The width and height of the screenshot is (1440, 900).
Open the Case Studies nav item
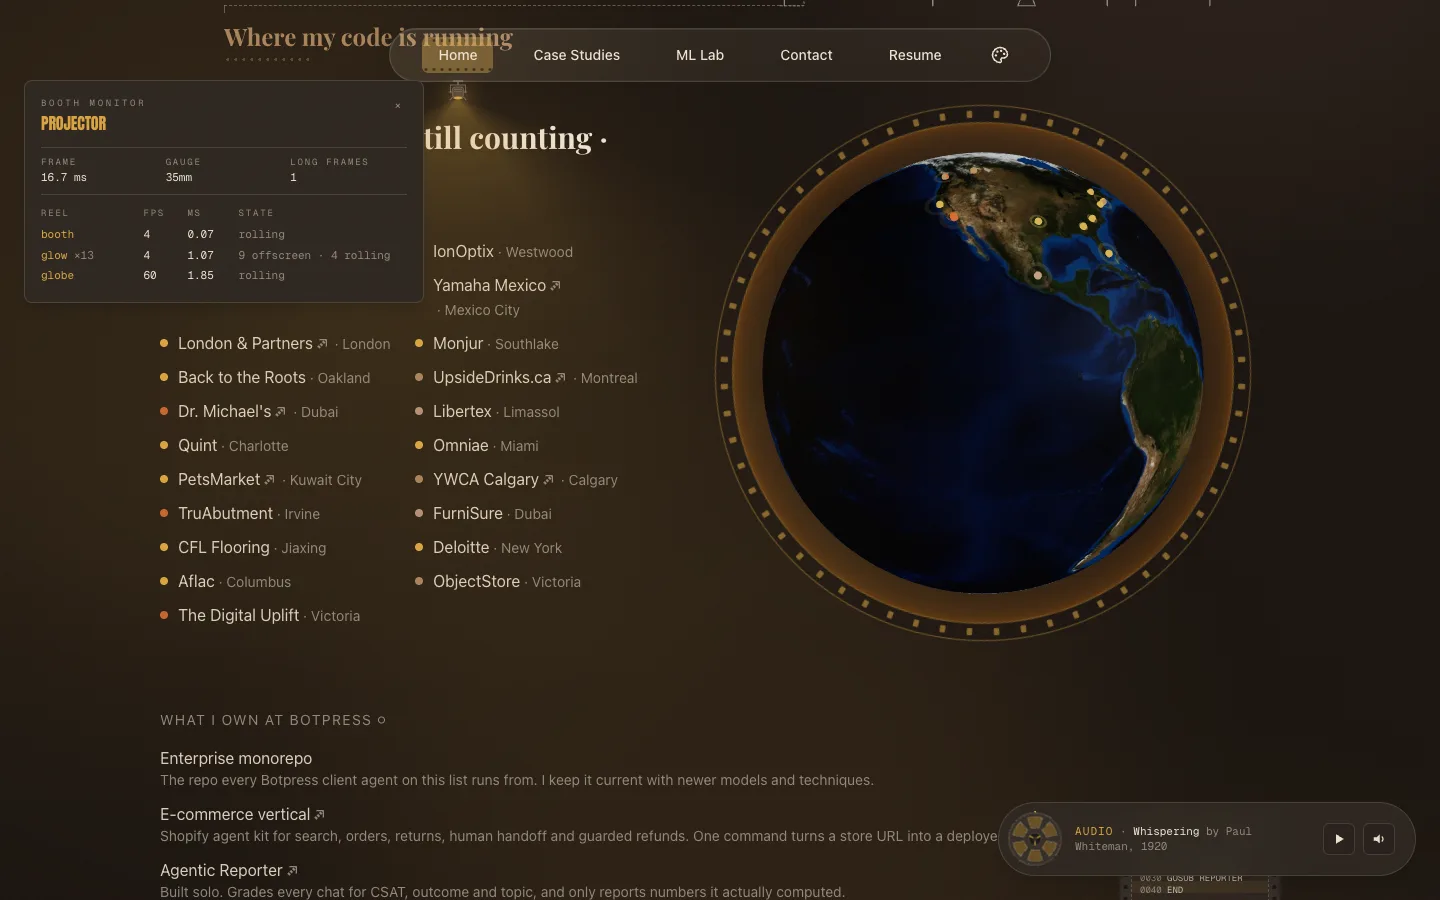point(577,55)
